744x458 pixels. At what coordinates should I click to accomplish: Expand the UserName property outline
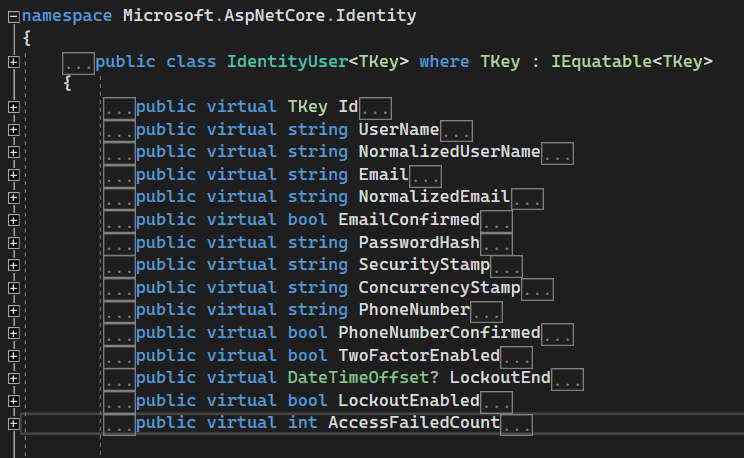click(14, 130)
